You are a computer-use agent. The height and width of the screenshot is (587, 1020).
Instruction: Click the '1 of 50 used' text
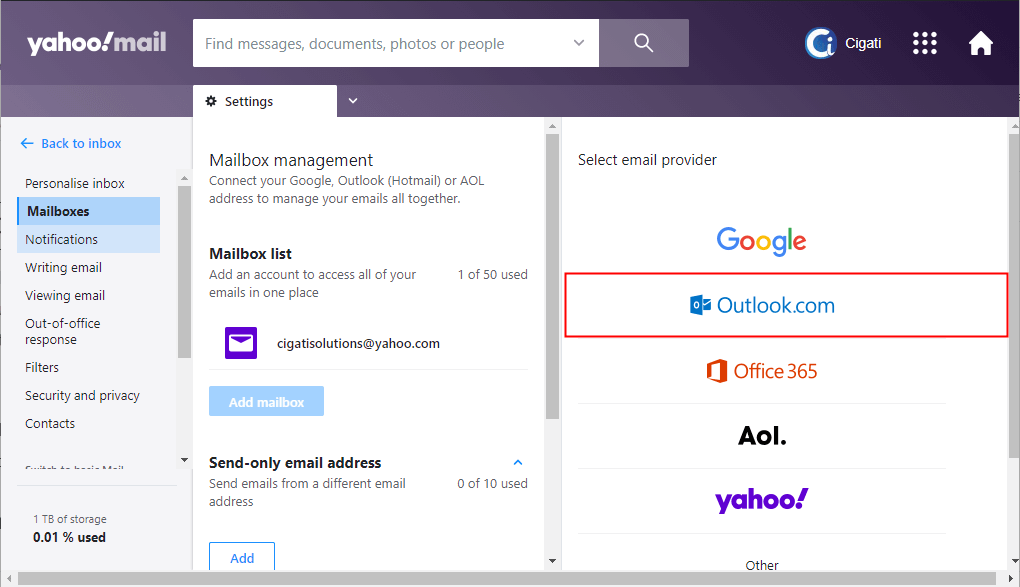click(x=492, y=275)
